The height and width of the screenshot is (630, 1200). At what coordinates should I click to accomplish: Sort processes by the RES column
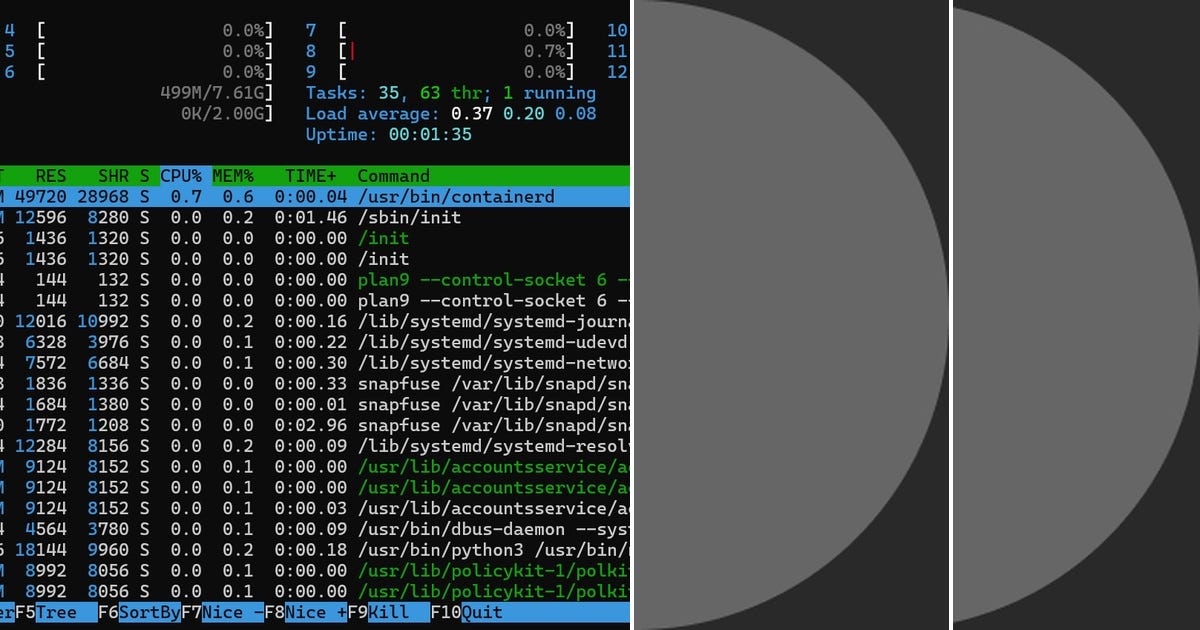coord(51,175)
